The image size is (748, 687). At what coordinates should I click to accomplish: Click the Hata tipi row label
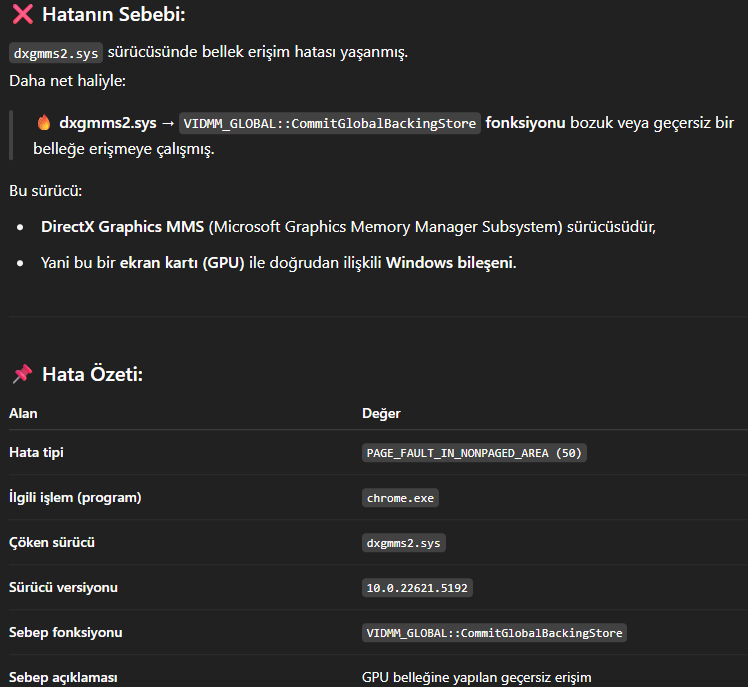pos(36,453)
